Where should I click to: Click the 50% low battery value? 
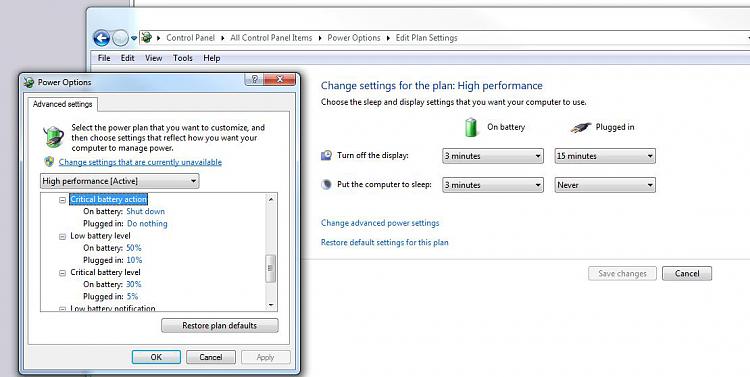coord(133,248)
